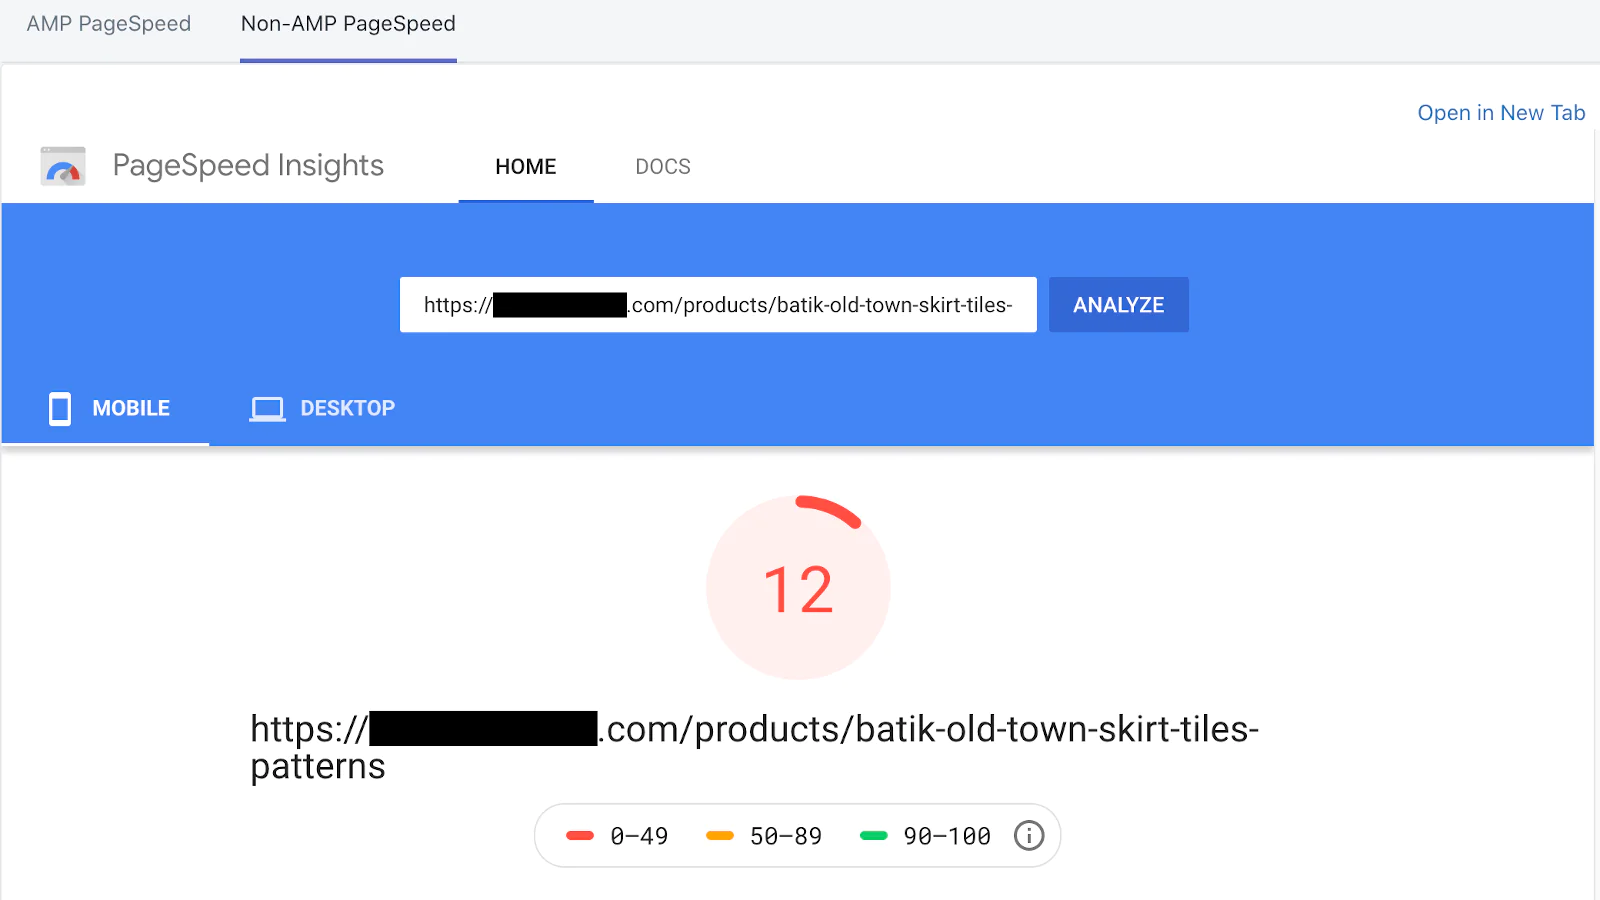
Task: Click the 50–89 range label
Action: (x=786, y=836)
